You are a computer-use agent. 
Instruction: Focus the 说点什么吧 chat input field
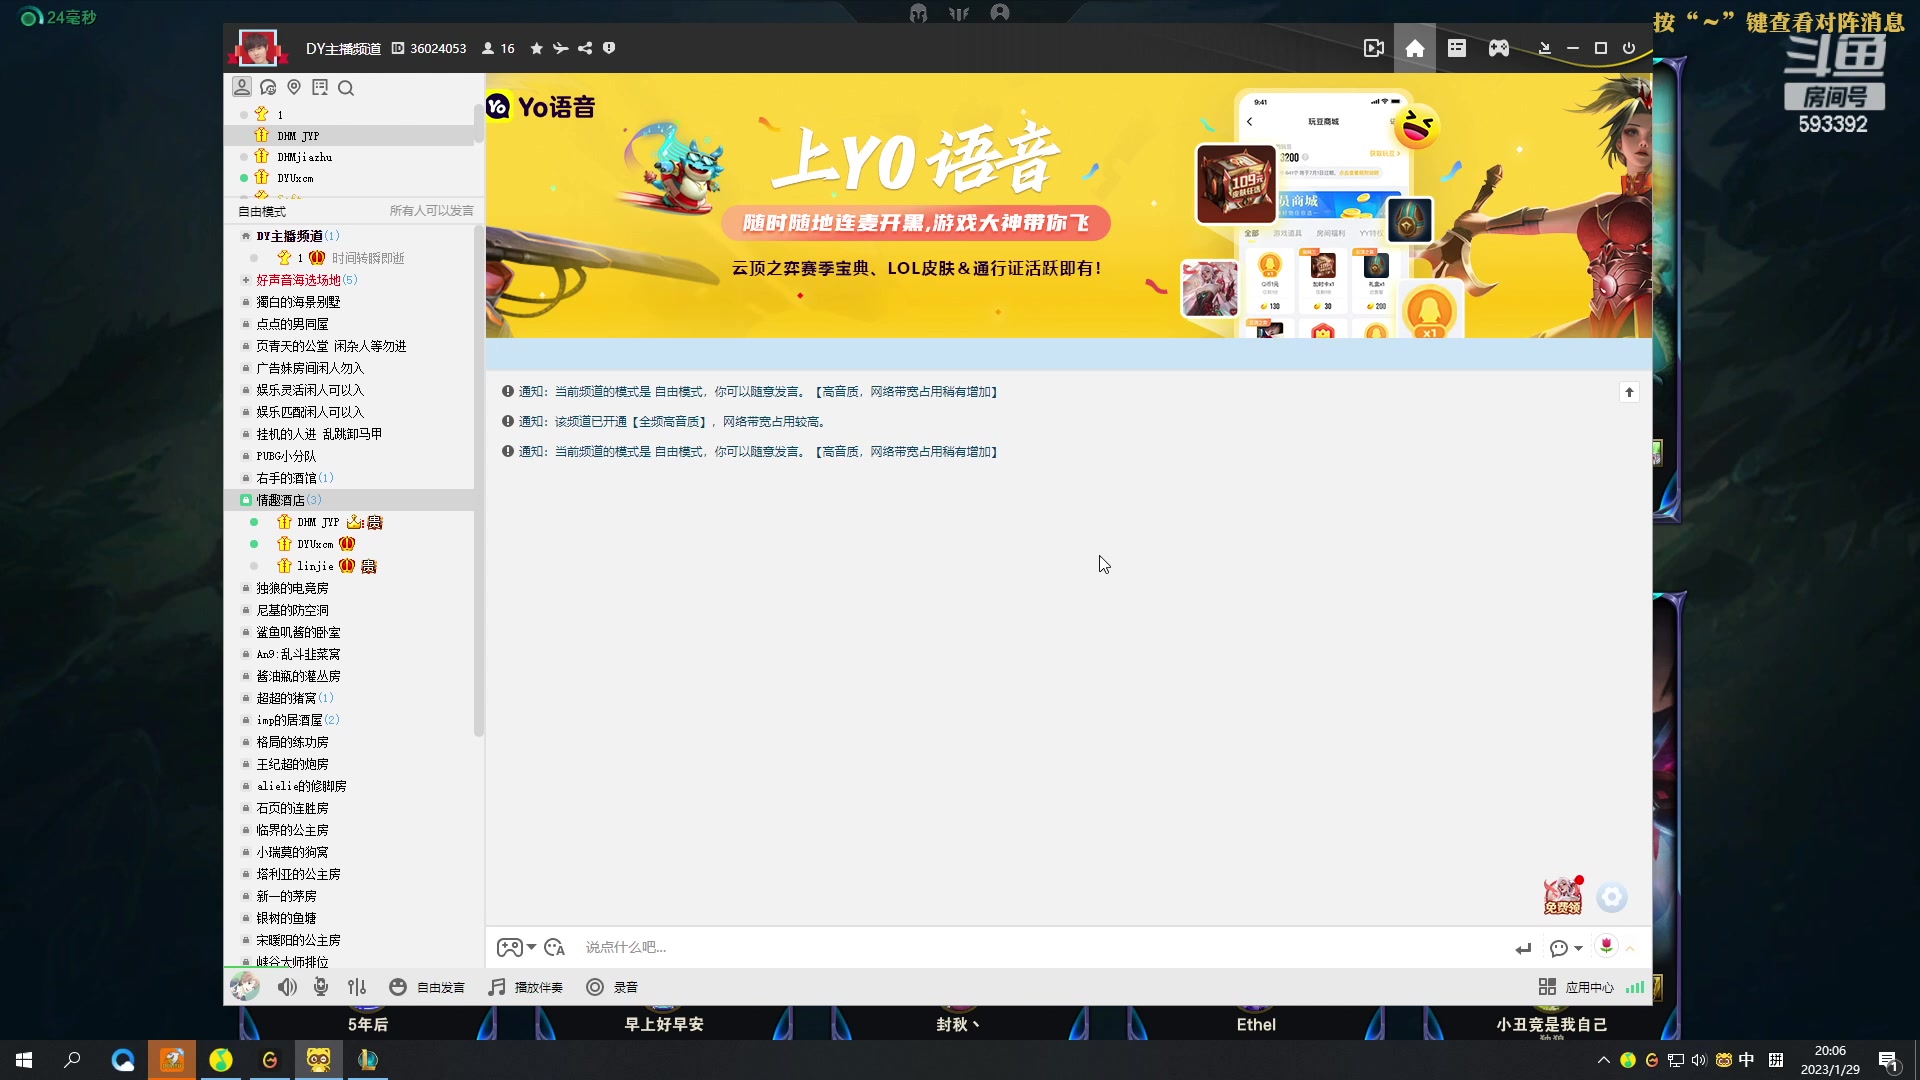point(1040,947)
